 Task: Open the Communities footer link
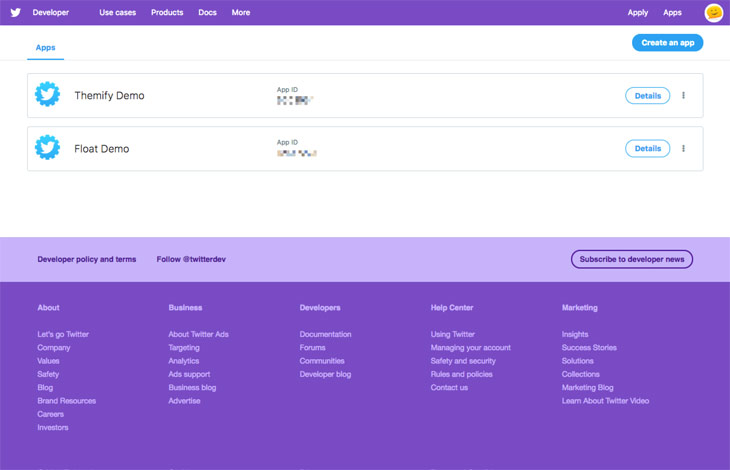tap(322, 361)
